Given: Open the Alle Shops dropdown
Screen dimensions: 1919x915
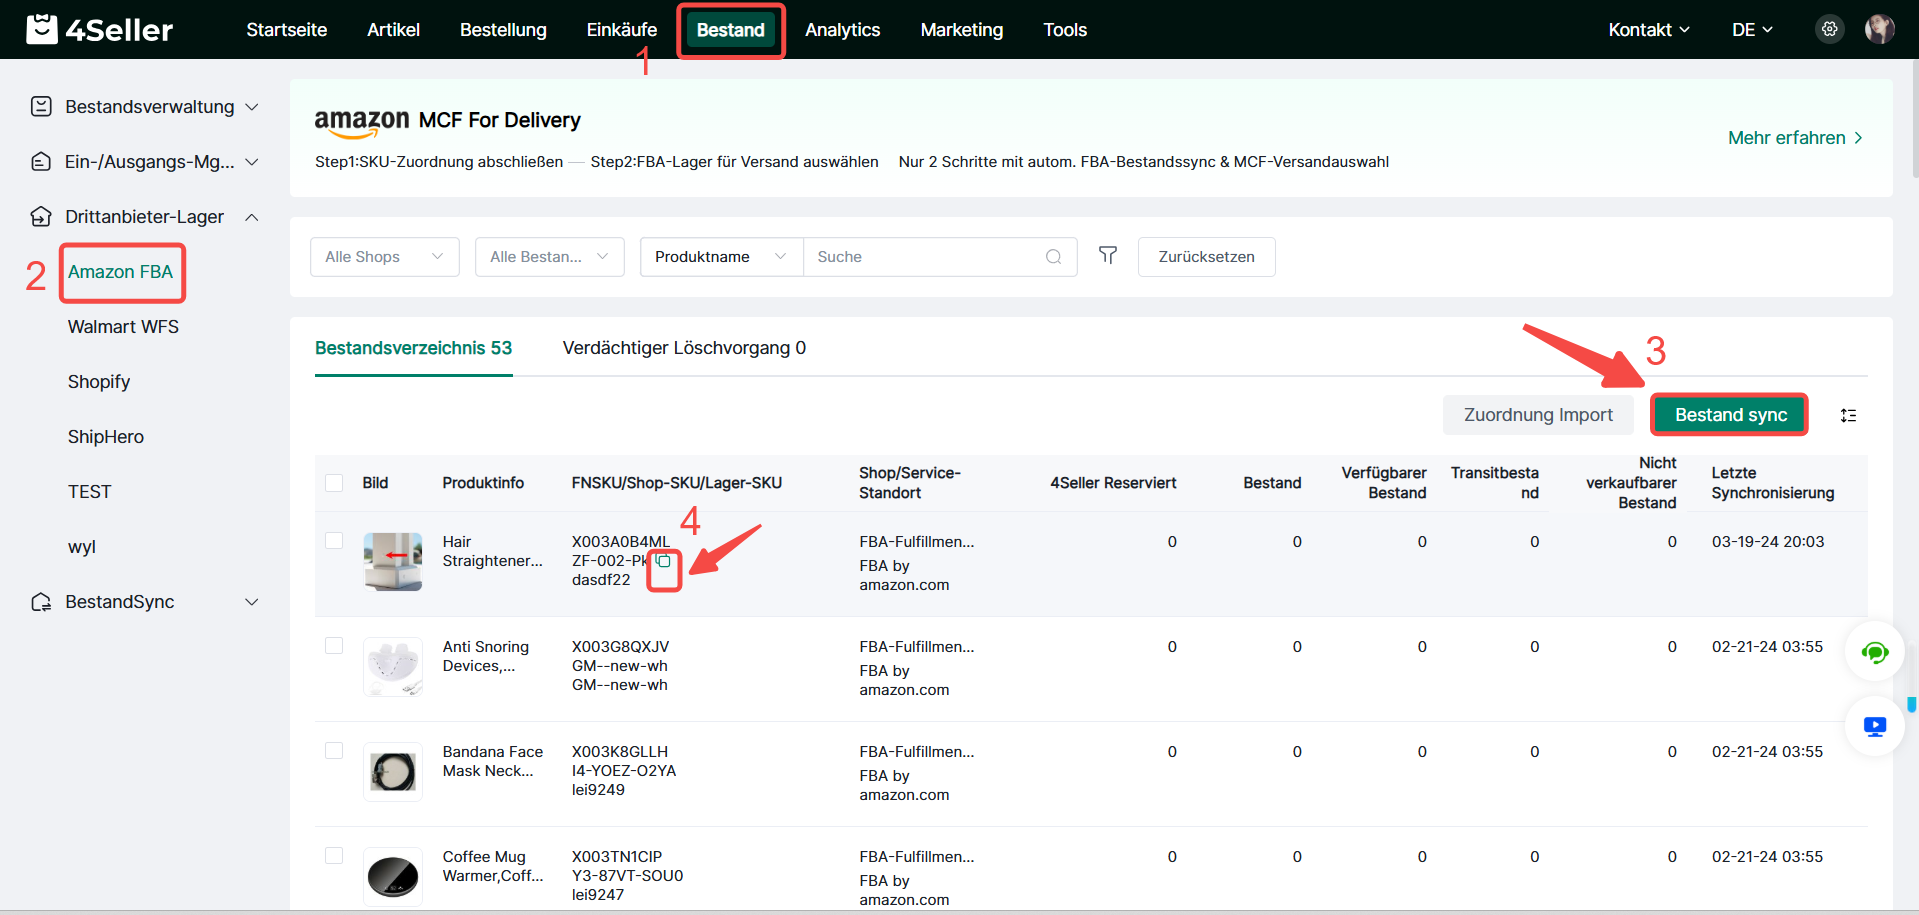Looking at the screenshot, I should (x=384, y=257).
